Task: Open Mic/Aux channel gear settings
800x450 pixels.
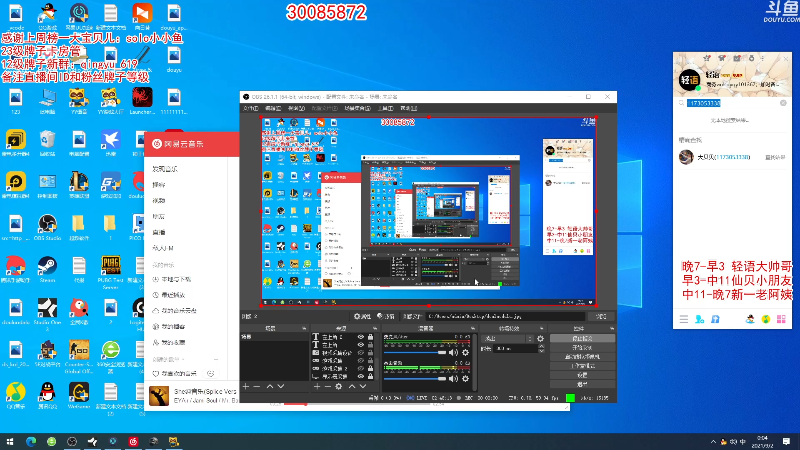Action: tap(465, 352)
